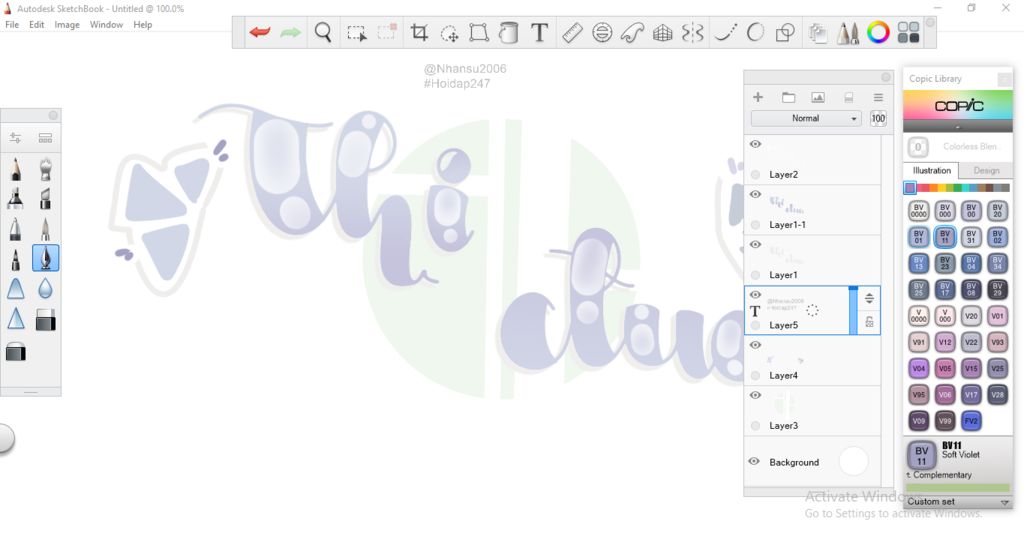Select the Text tool in toolbar
The width and height of the screenshot is (1024, 542).
tap(539, 32)
